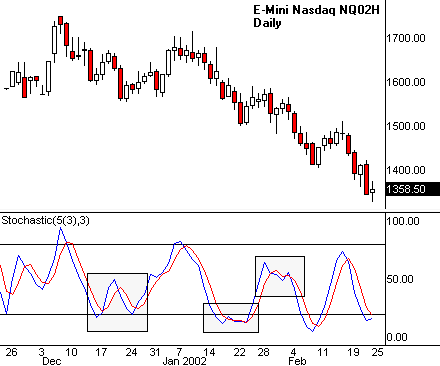Click the '10' date axis label
Screen dimensions: 440x366
pos(71,352)
